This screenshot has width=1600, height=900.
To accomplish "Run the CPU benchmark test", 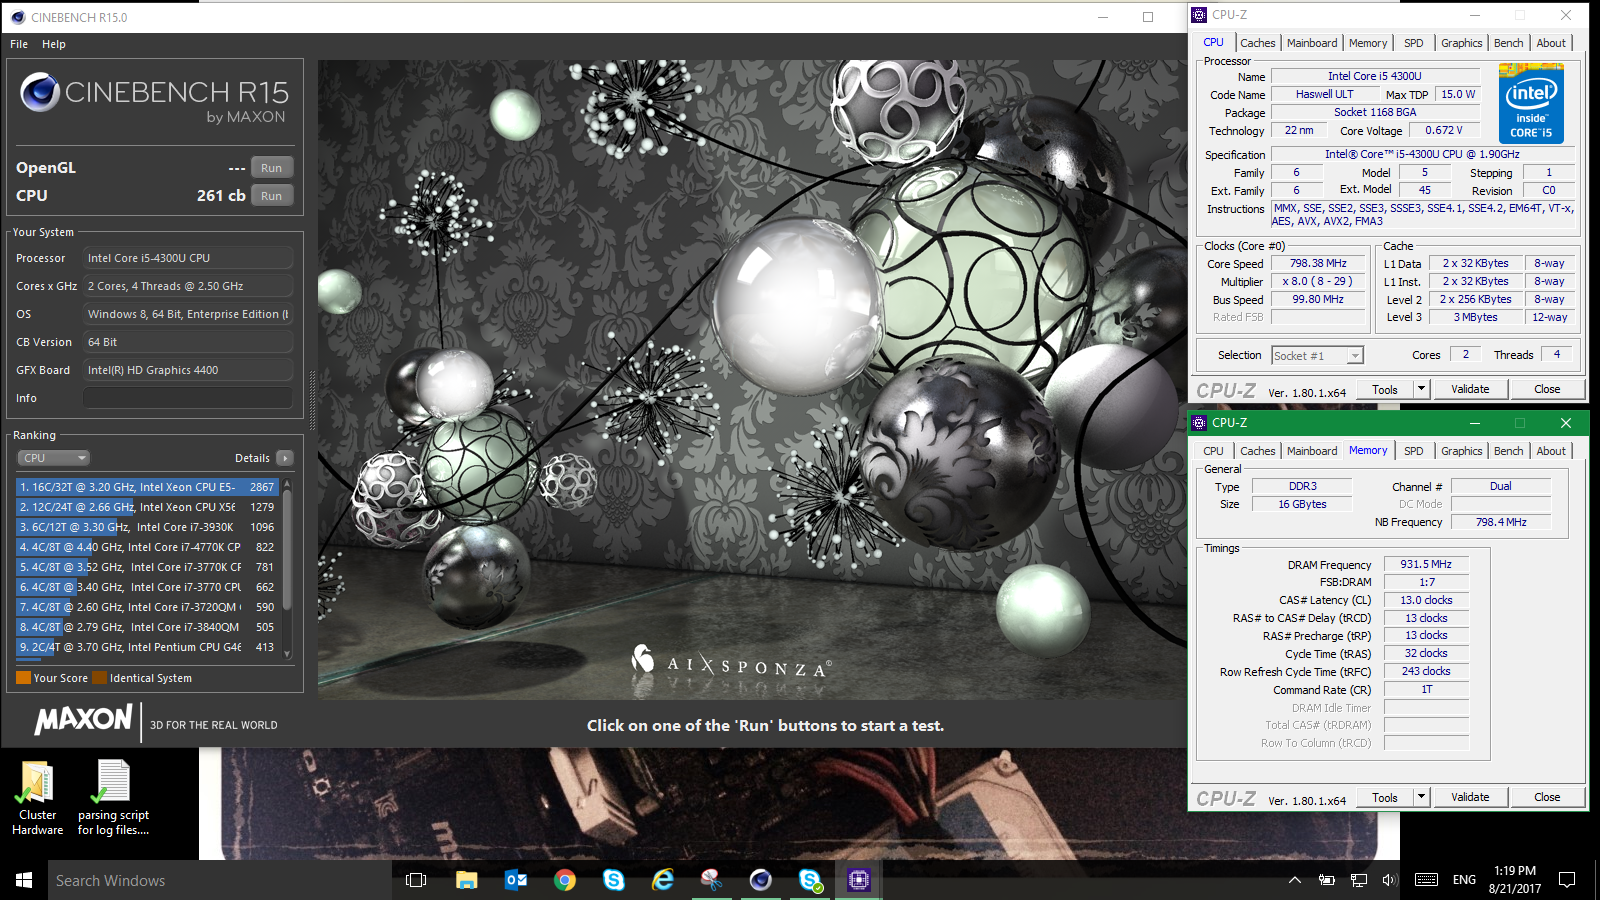I will [x=271, y=196].
